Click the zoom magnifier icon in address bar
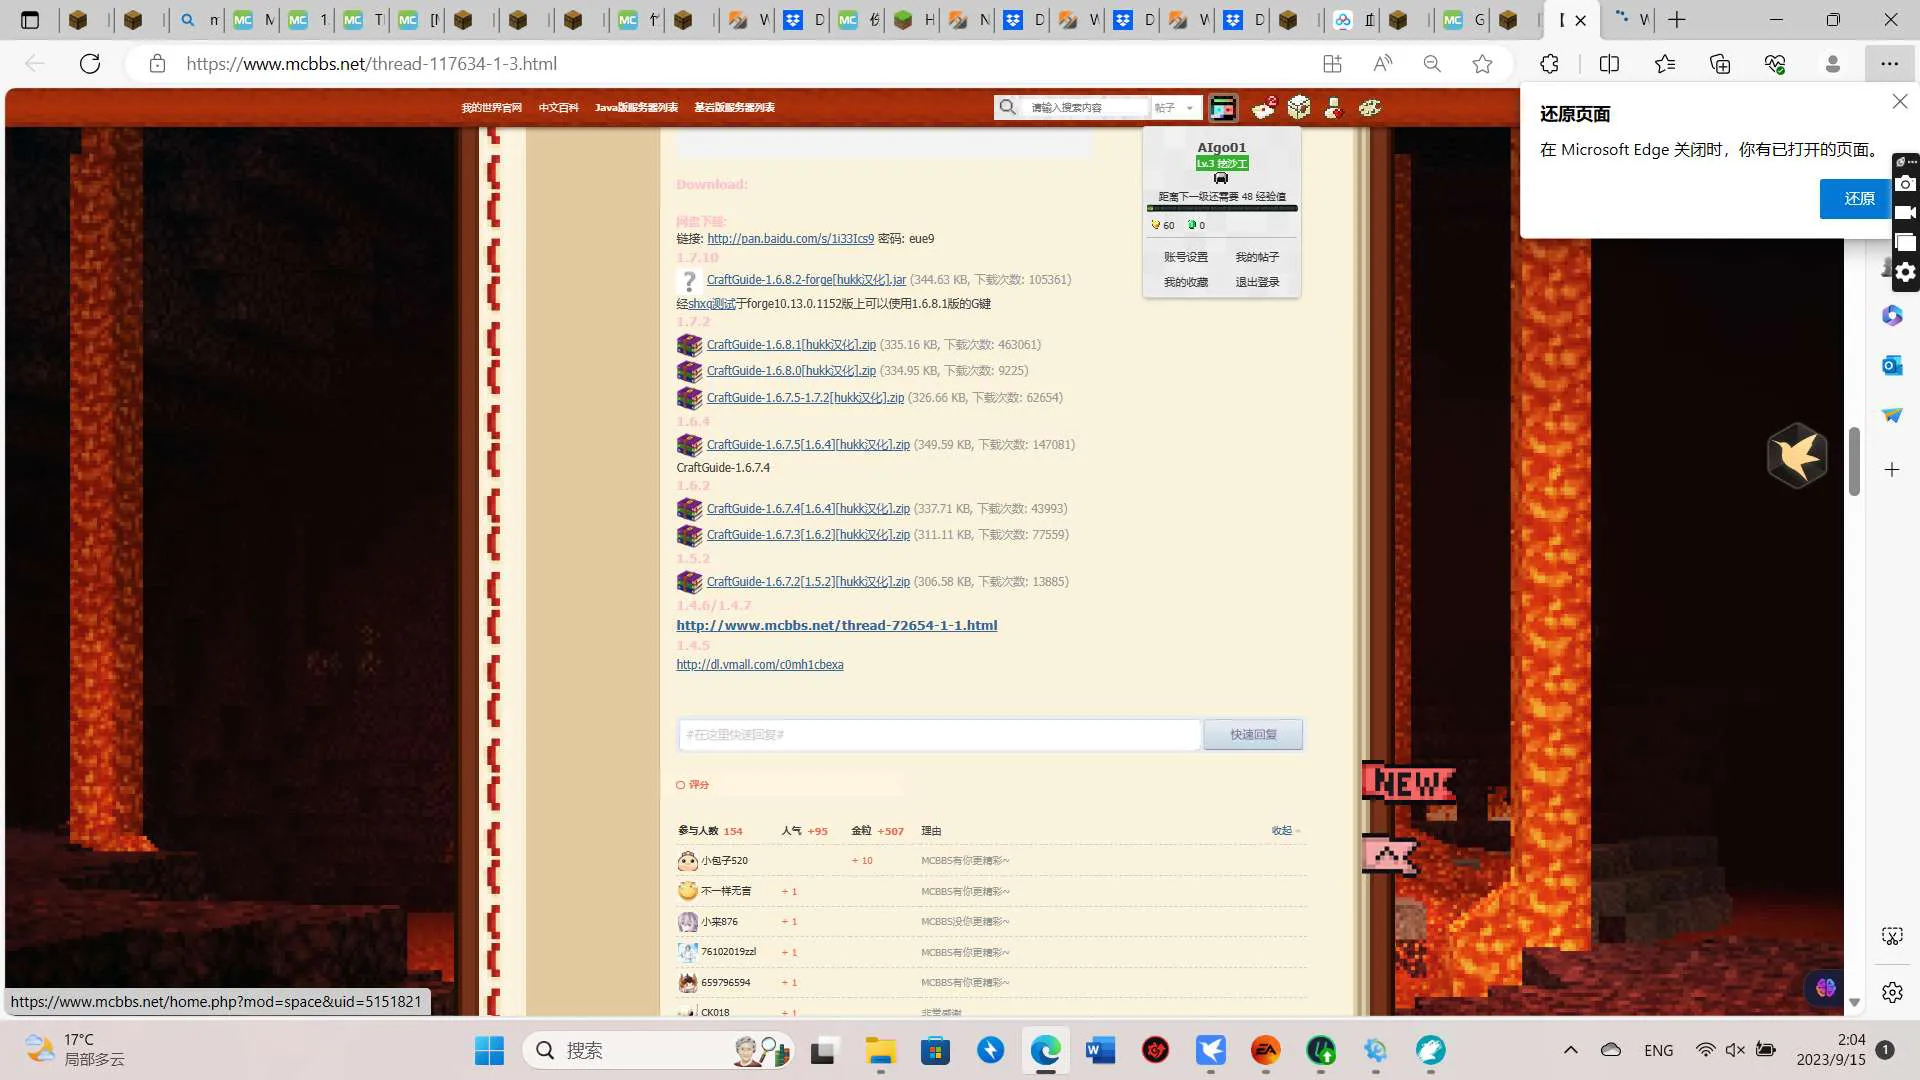1920x1080 pixels. click(x=1432, y=64)
